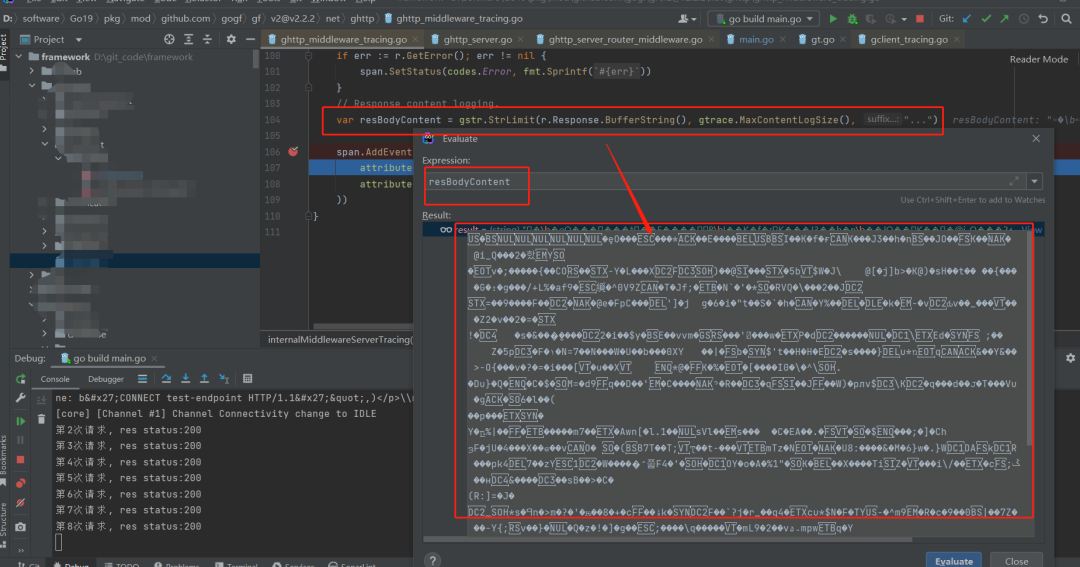Image resolution: width=1080 pixels, height=567 pixels.
Task: Mute breakpoints in debug sidebar
Action: (x=21, y=503)
